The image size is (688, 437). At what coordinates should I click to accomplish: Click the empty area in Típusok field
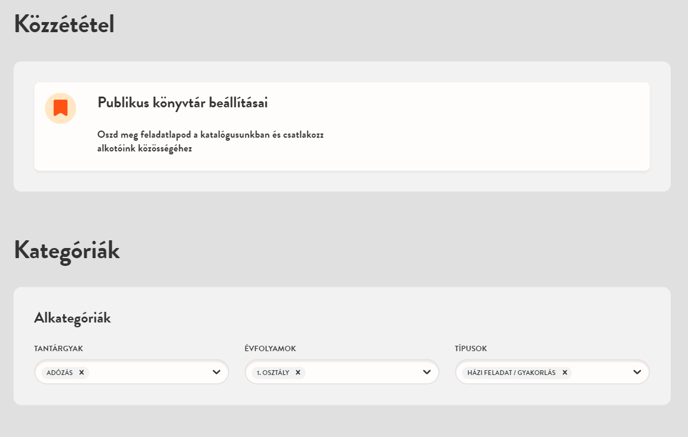click(x=600, y=373)
